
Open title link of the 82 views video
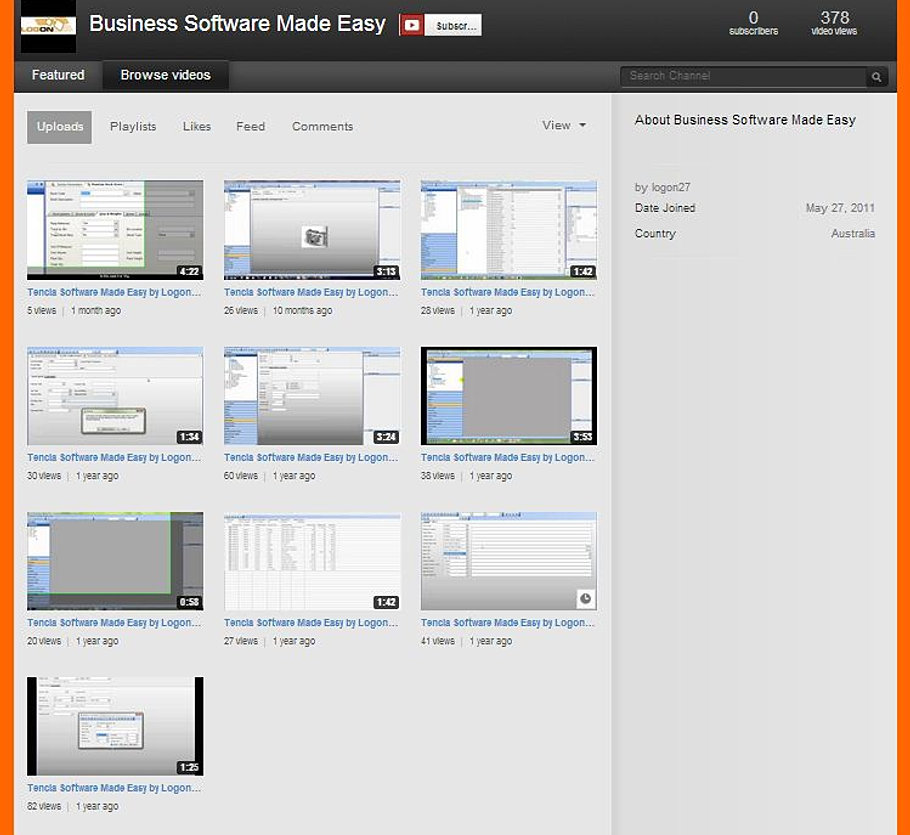[x=114, y=788]
